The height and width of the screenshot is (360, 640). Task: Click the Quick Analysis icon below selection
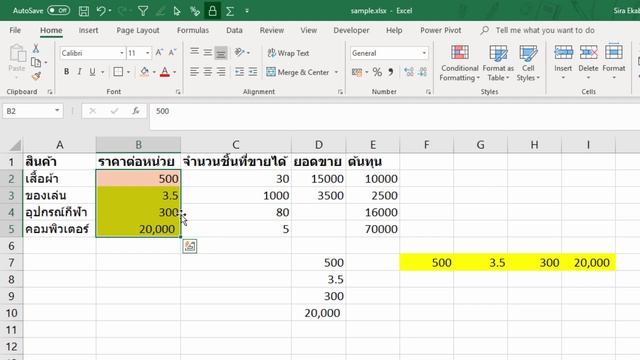[190, 246]
